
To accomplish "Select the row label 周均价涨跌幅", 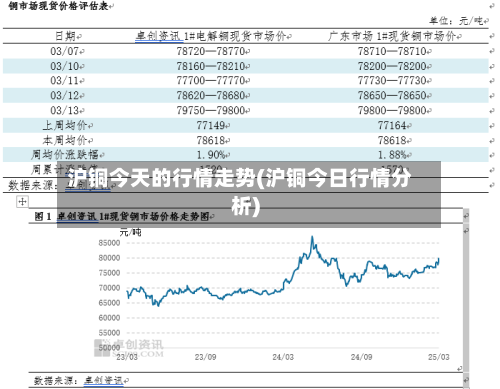I will (65, 155).
